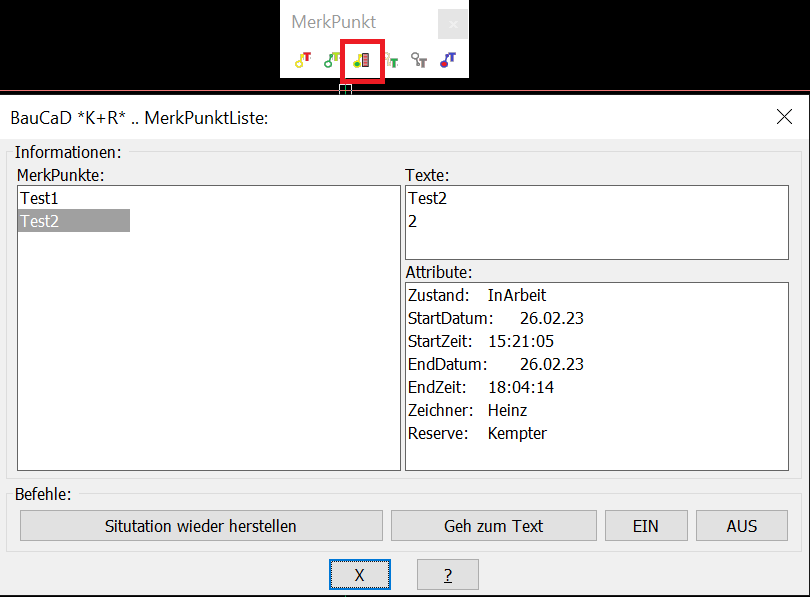Screen dimensions: 810x597
Task: Click the pale key with green T icon
Action: click(x=392, y=60)
